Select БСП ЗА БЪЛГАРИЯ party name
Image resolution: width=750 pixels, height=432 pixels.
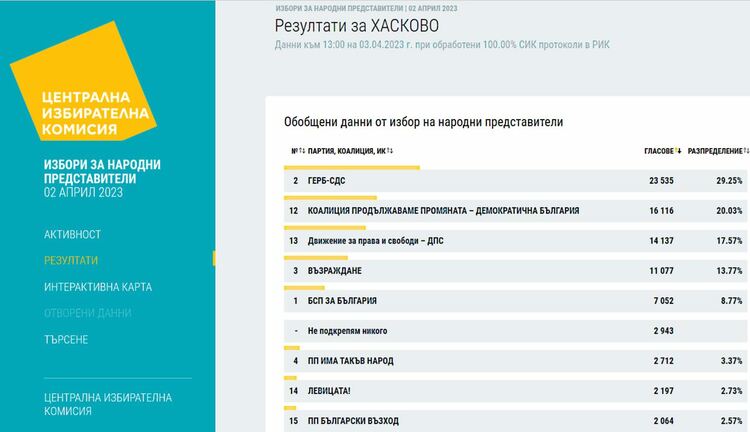pyautogui.click(x=342, y=301)
